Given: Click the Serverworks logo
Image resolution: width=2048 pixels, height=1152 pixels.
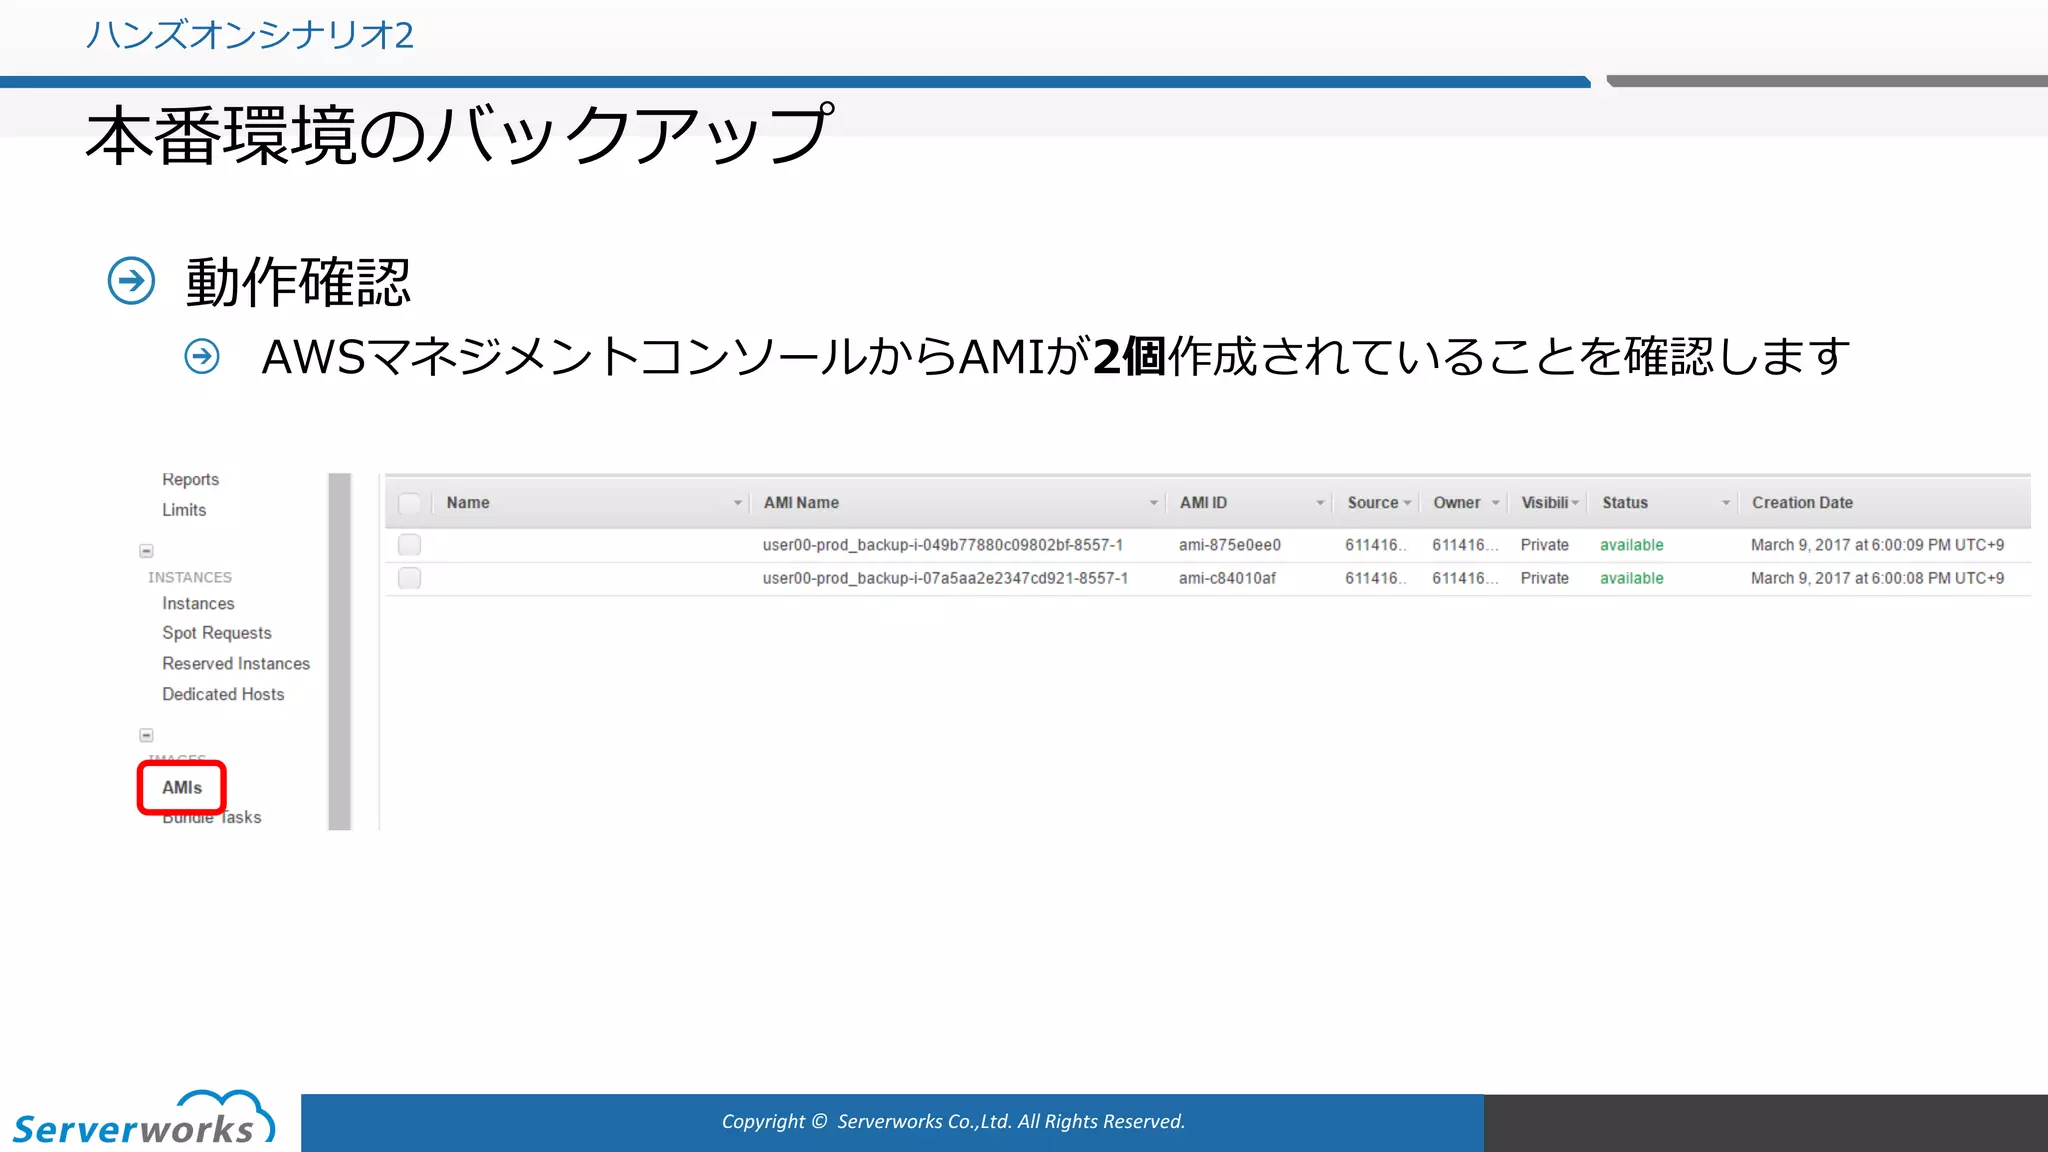Looking at the screenshot, I should (143, 1118).
